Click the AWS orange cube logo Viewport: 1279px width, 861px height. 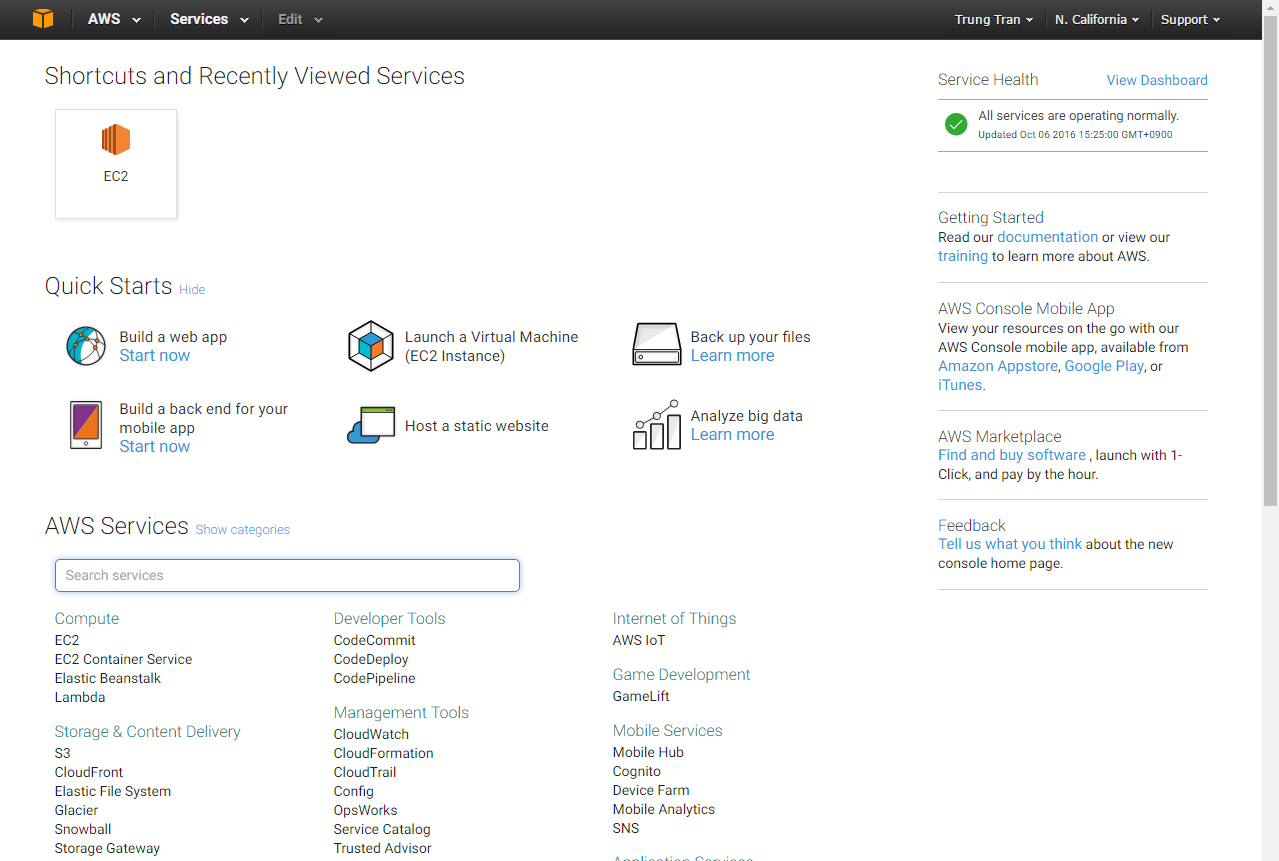[43, 19]
